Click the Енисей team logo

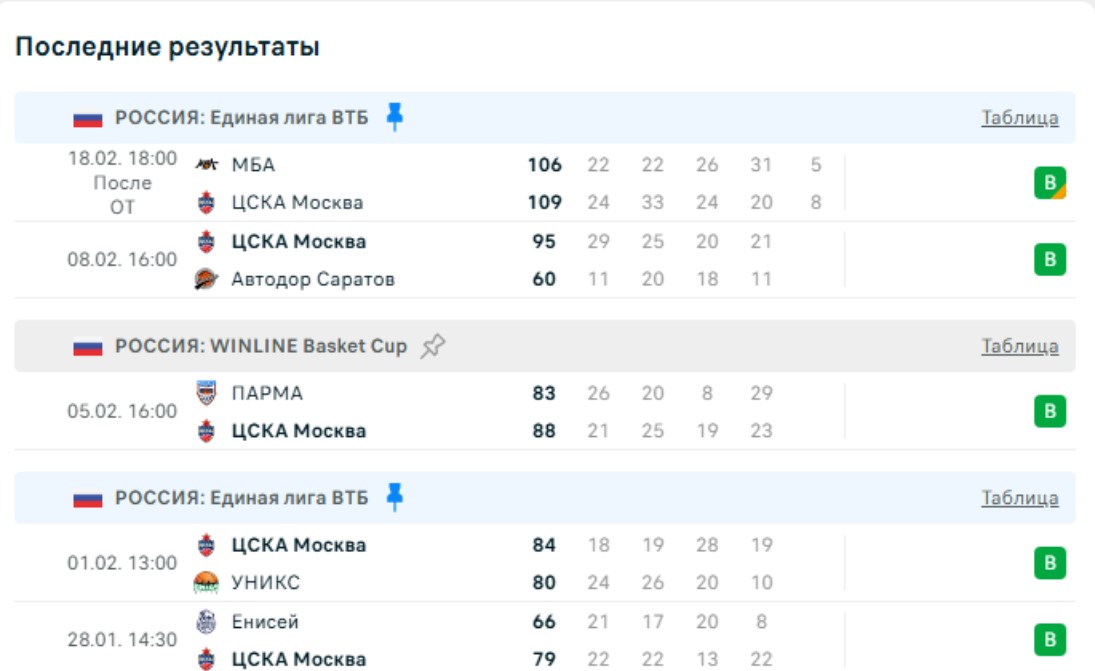(x=206, y=622)
